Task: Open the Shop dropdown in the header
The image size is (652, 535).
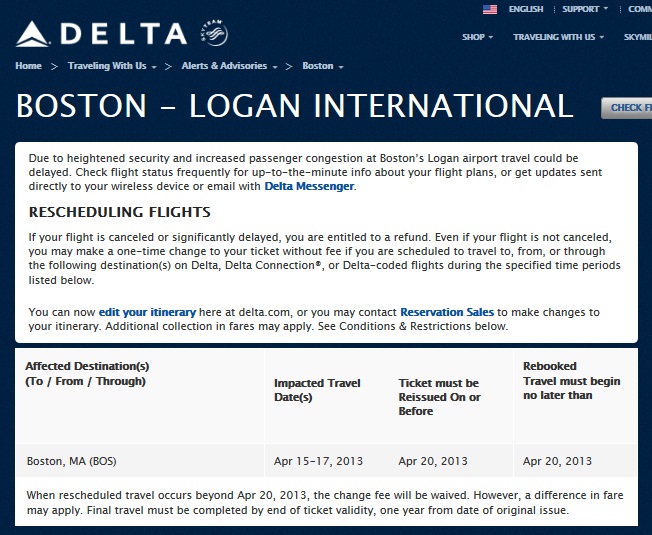Action: pos(478,37)
